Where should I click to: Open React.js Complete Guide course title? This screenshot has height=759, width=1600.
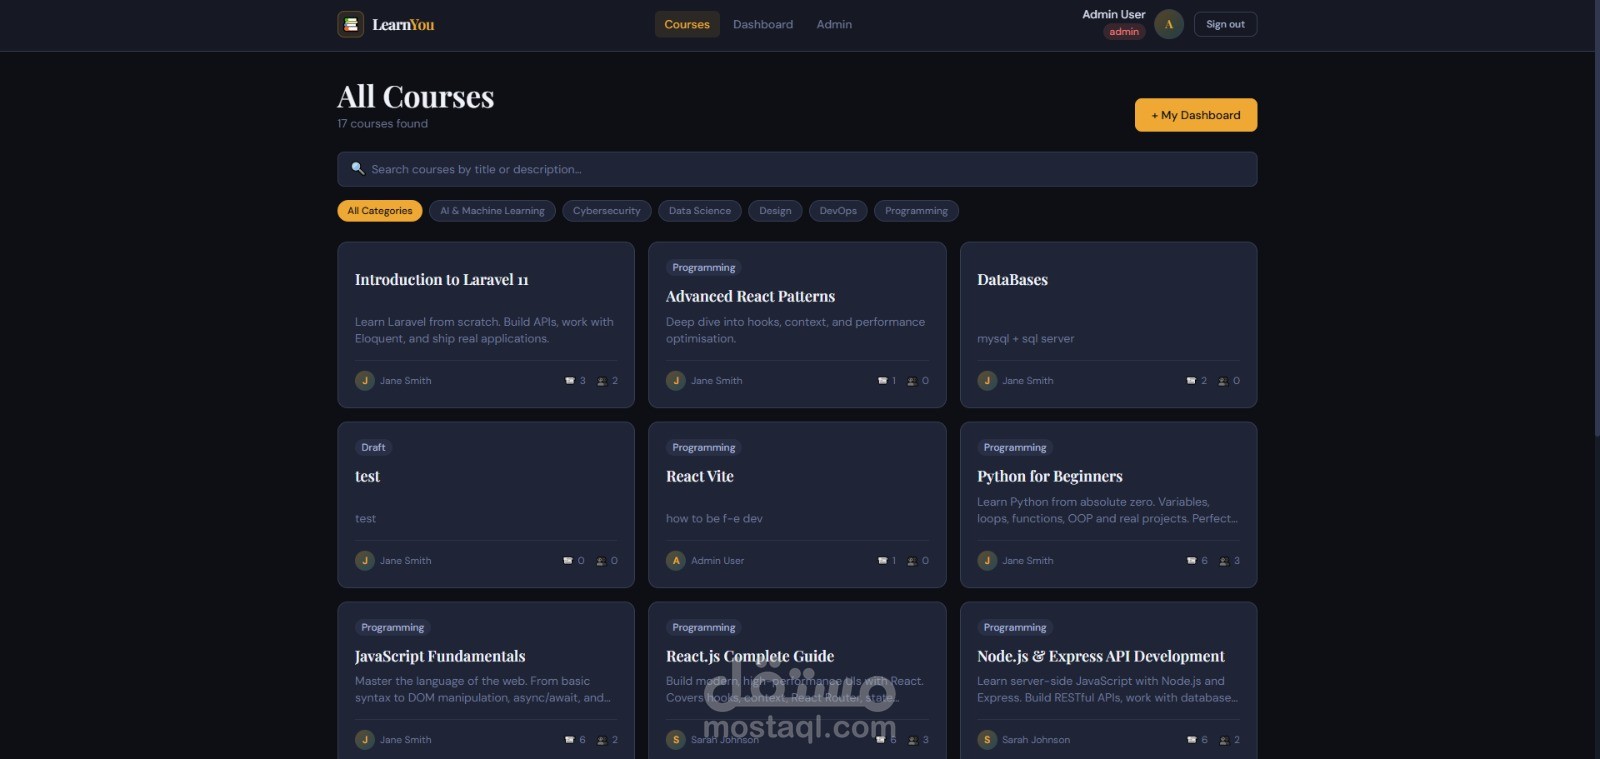(750, 656)
